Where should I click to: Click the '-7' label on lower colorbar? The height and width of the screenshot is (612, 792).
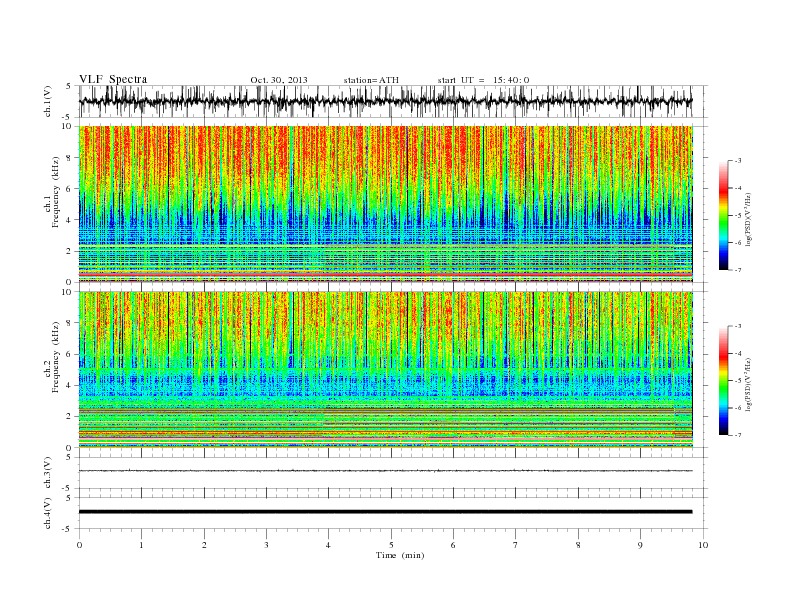pyautogui.click(x=737, y=435)
